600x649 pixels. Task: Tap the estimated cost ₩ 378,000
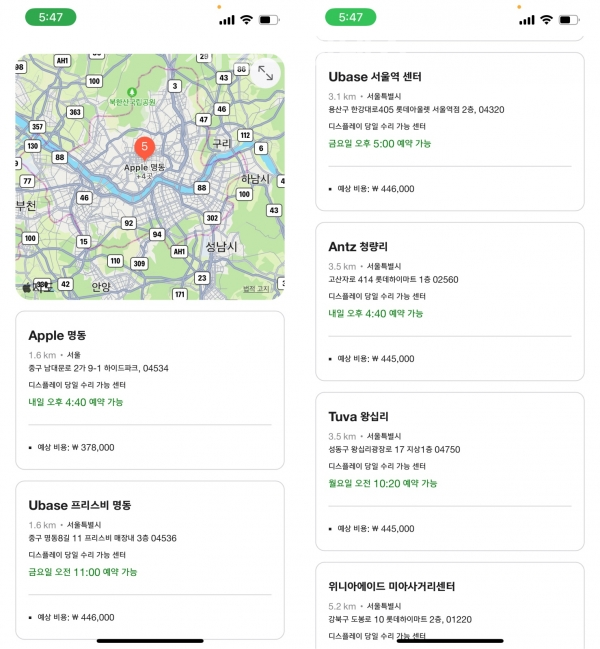pyautogui.click(x=76, y=447)
